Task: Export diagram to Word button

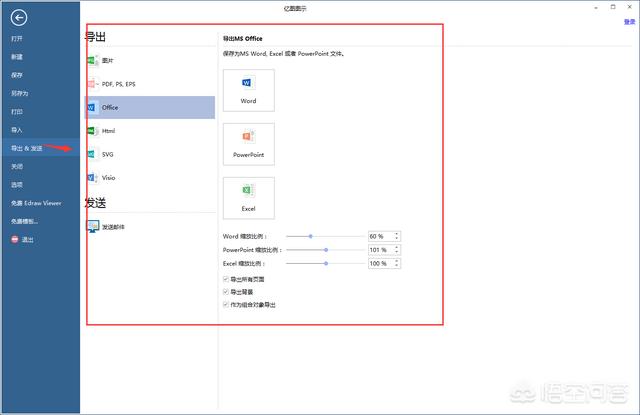Action: (x=249, y=90)
